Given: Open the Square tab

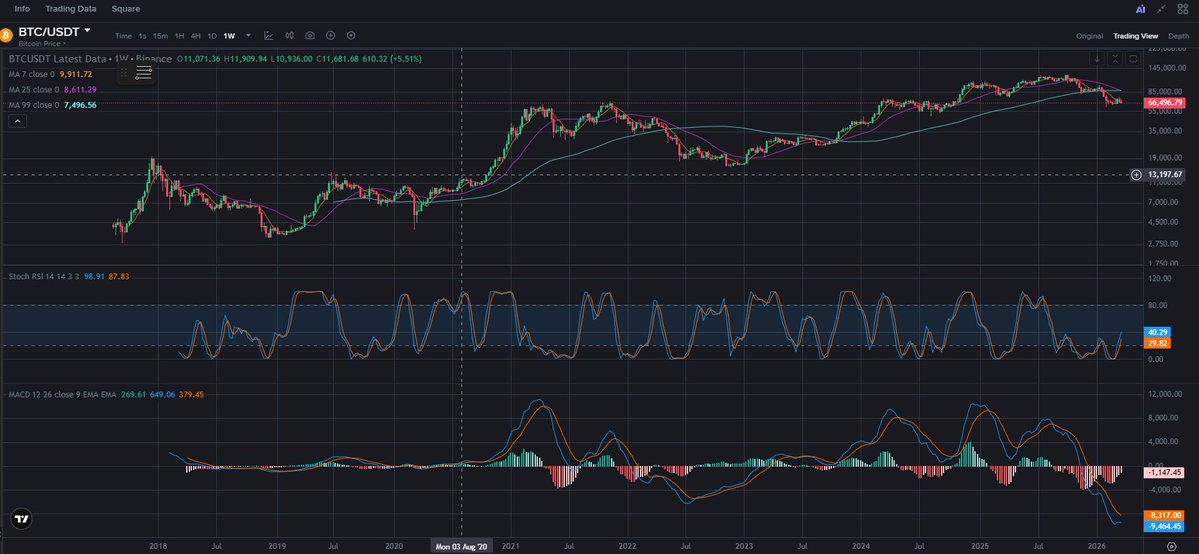Looking at the screenshot, I should tap(125, 8).
